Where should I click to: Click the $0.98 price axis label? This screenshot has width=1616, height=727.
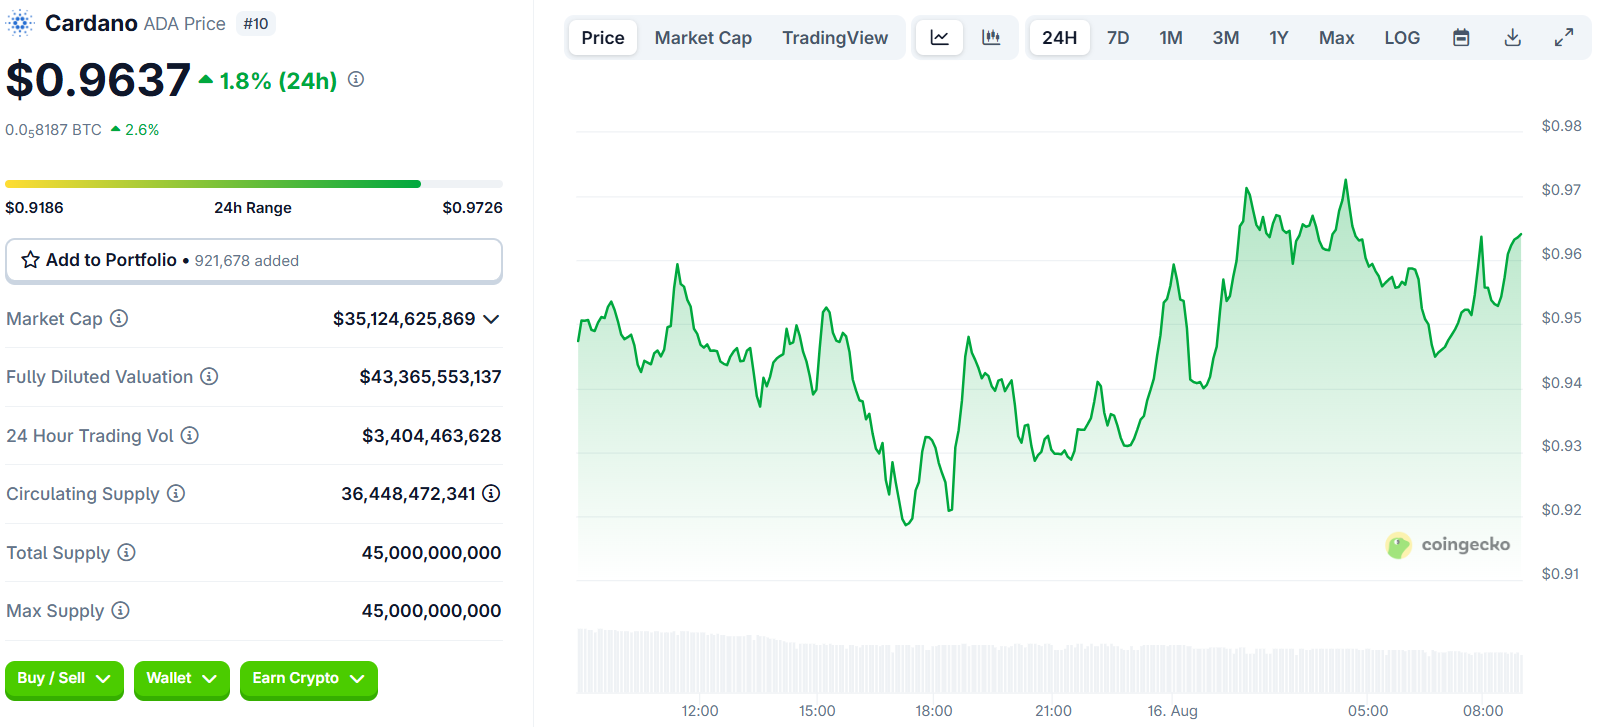point(1561,126)
